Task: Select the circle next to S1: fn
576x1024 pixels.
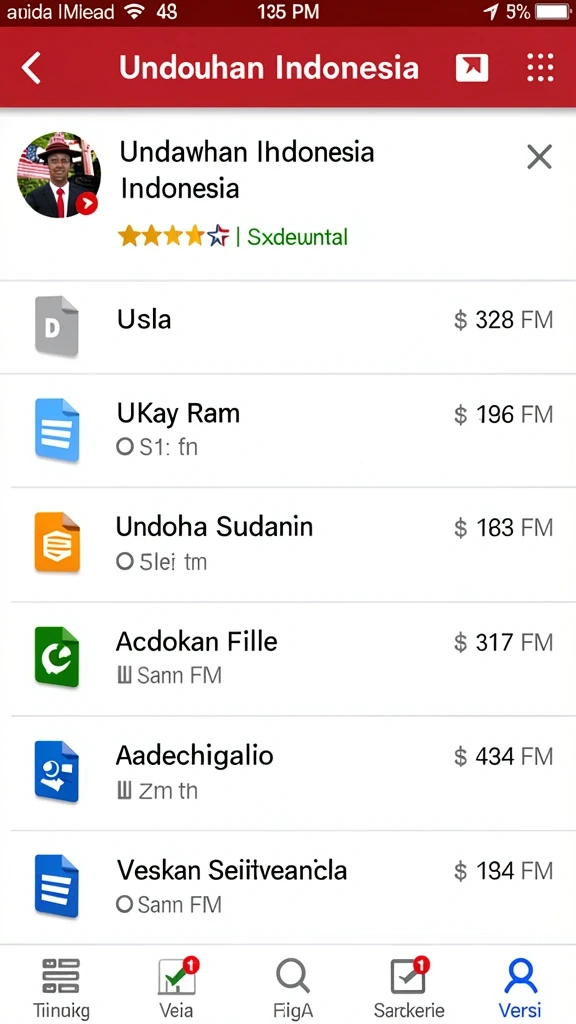Action: 125,447
